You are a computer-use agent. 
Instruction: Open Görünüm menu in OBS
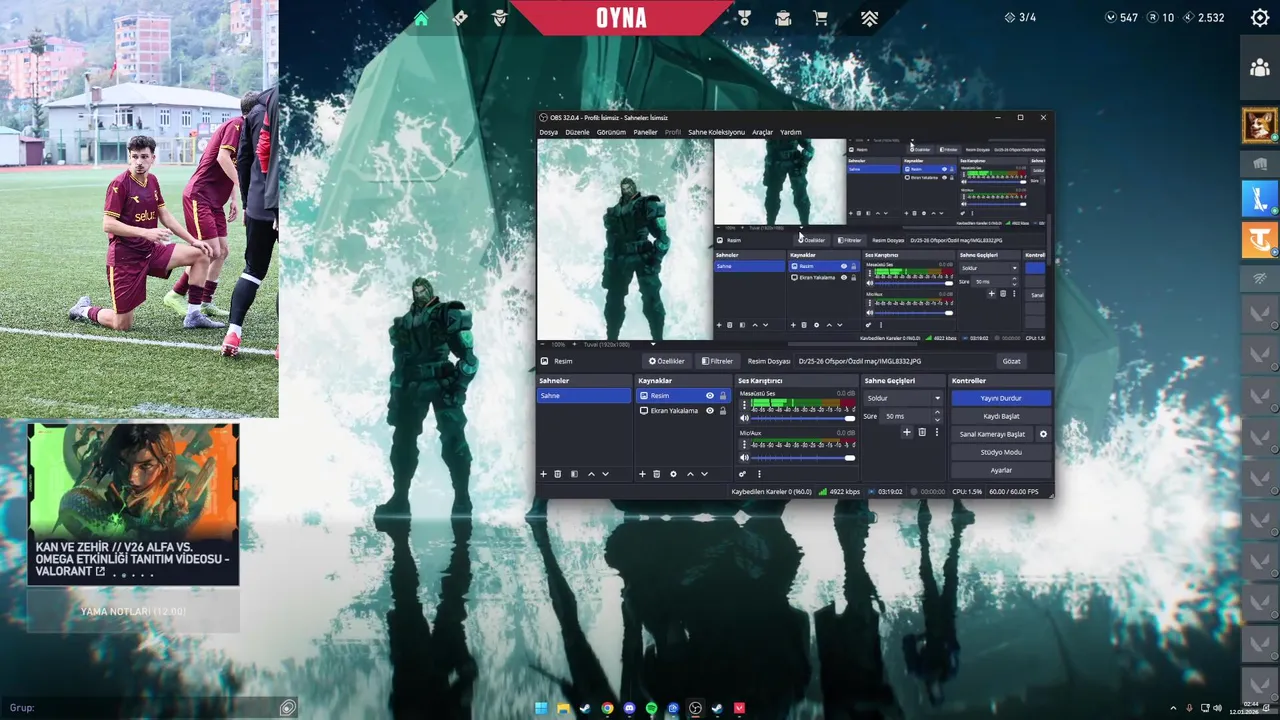[611, 132]
